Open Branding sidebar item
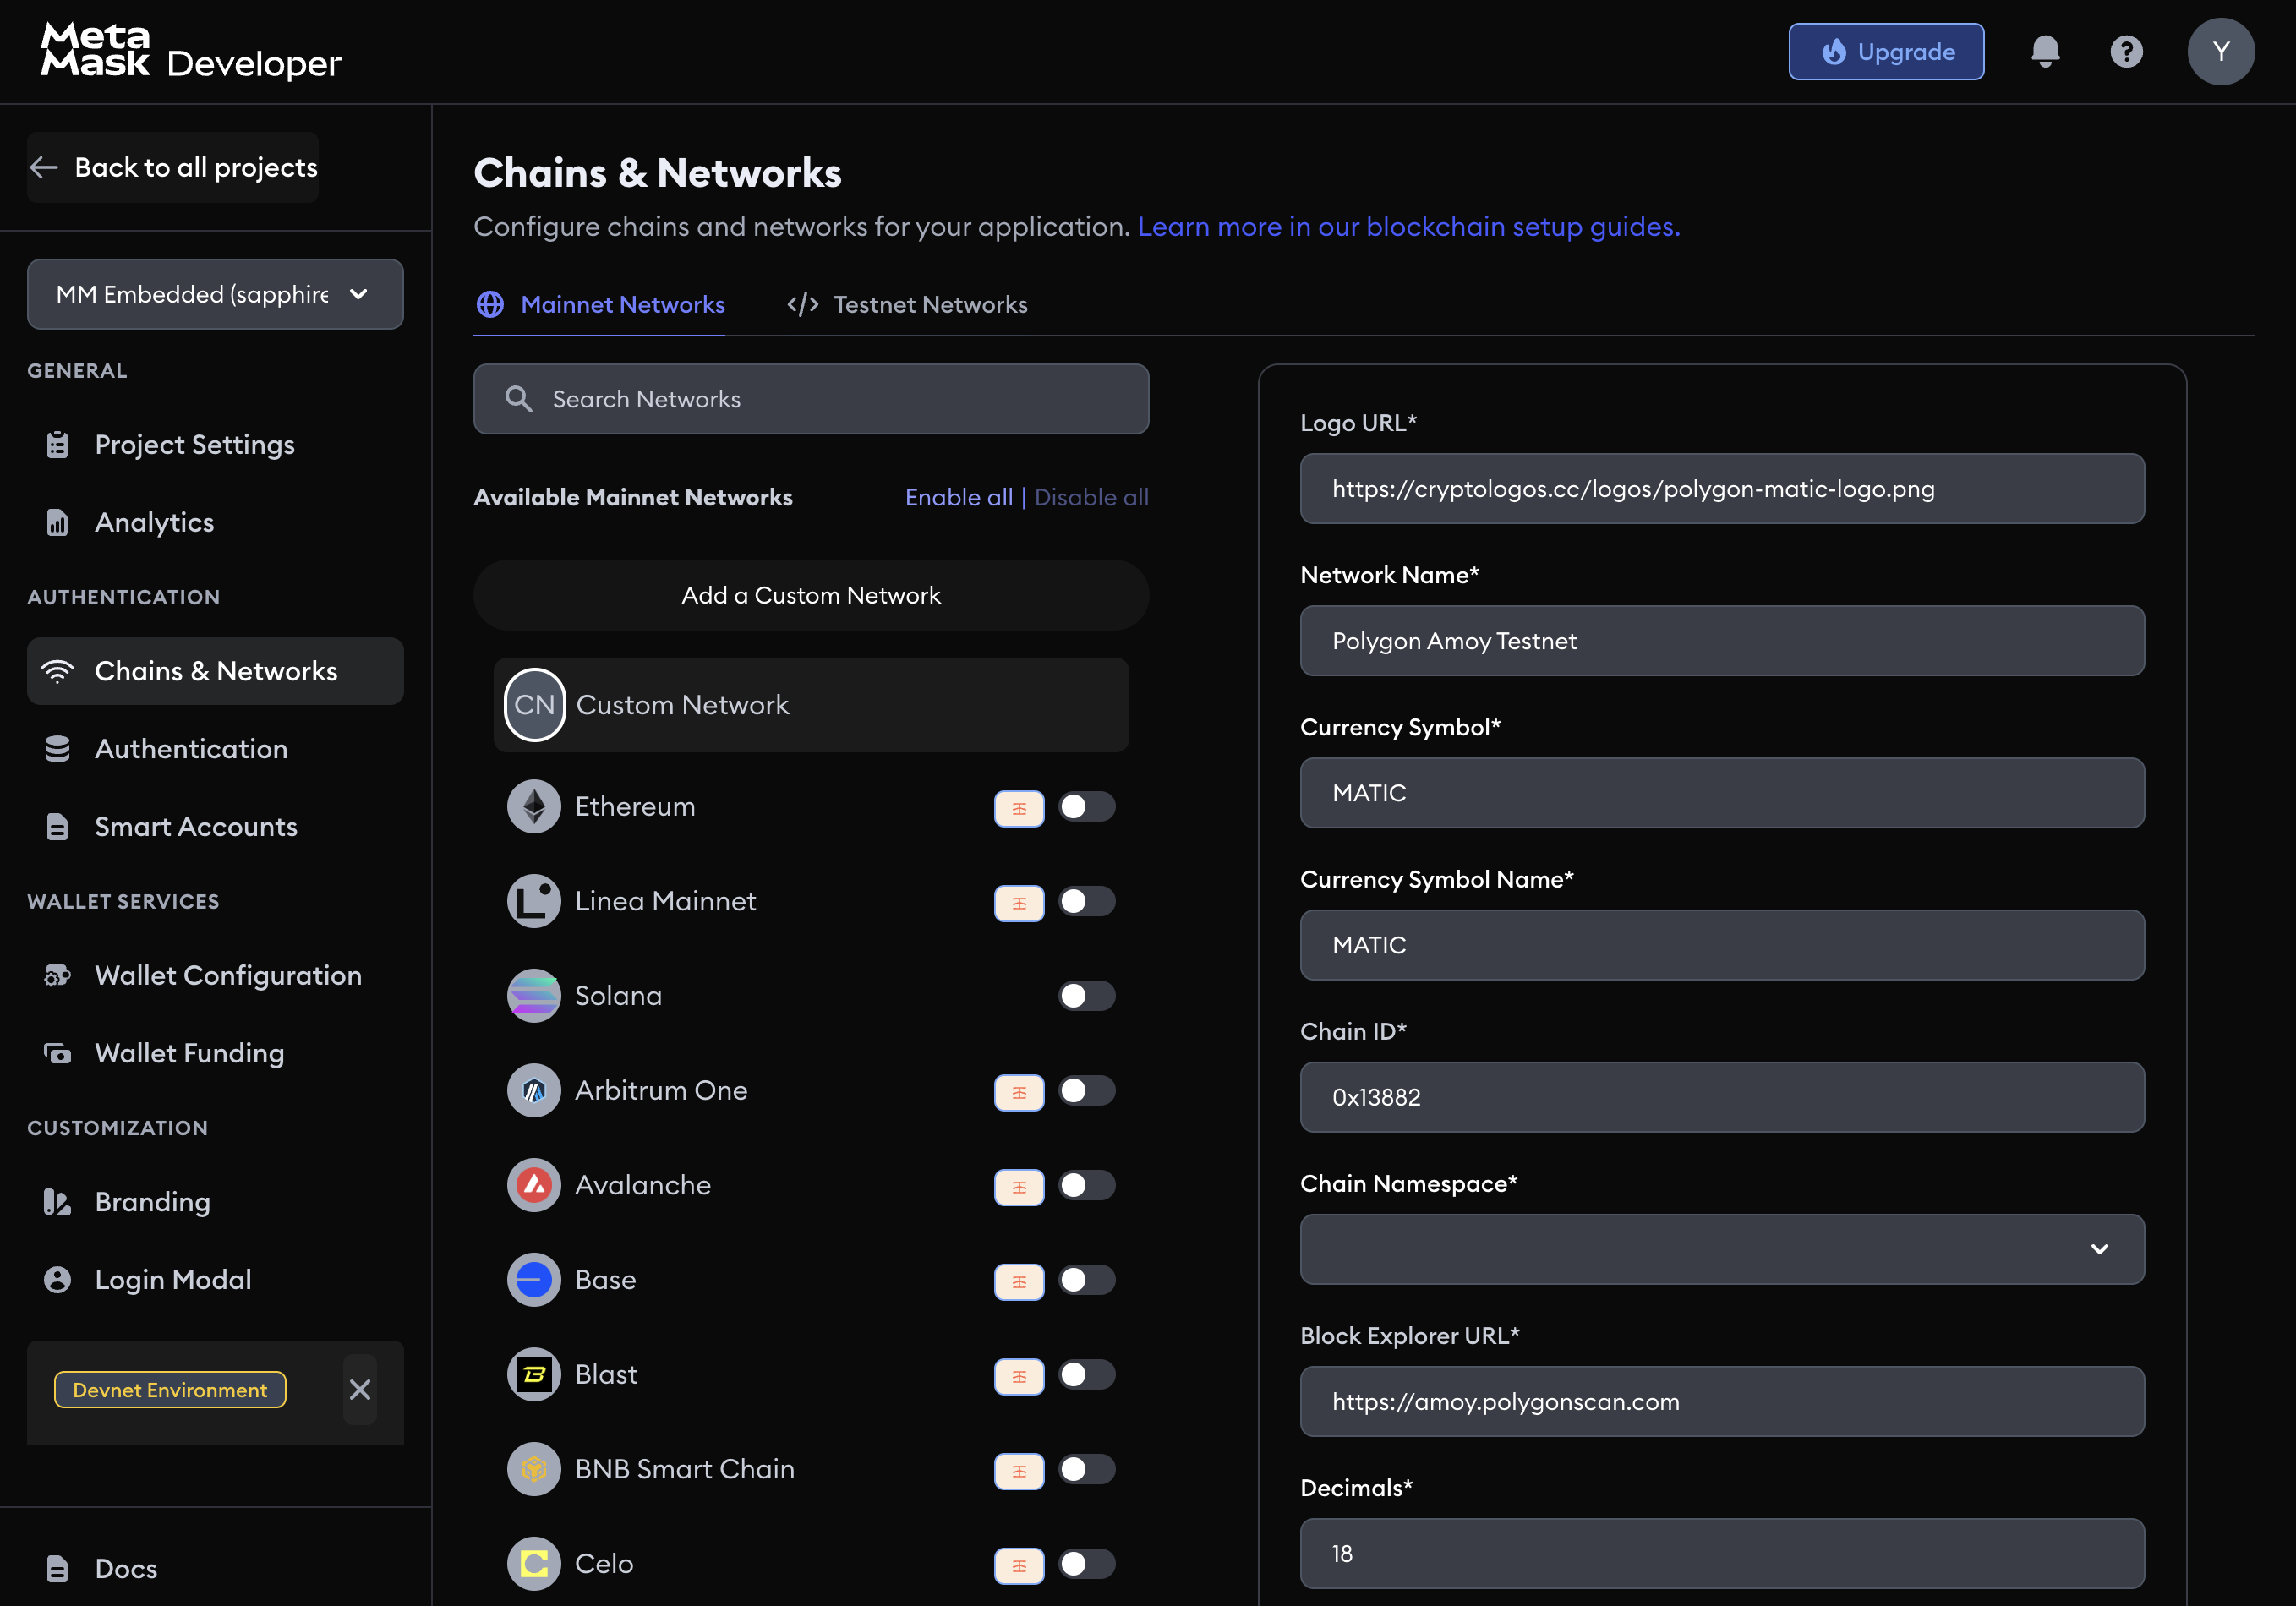The height and width of the screenshot is (1606, 2296). (215, 1202)
